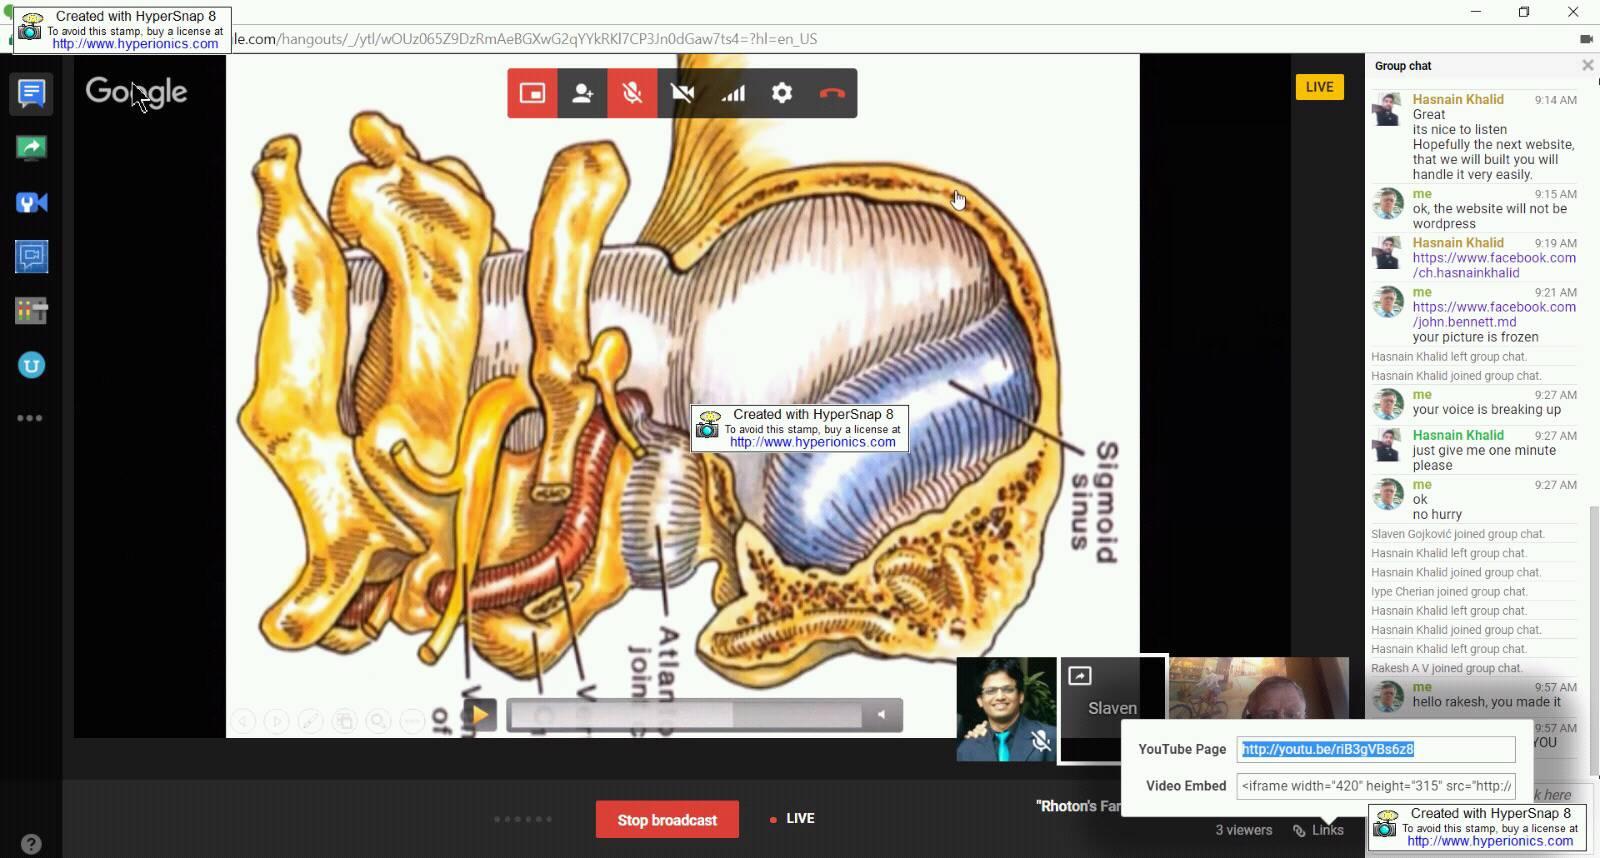The image size is (1600, 858).
Task: Close the Group chat panel
Action: [1587, 65]
